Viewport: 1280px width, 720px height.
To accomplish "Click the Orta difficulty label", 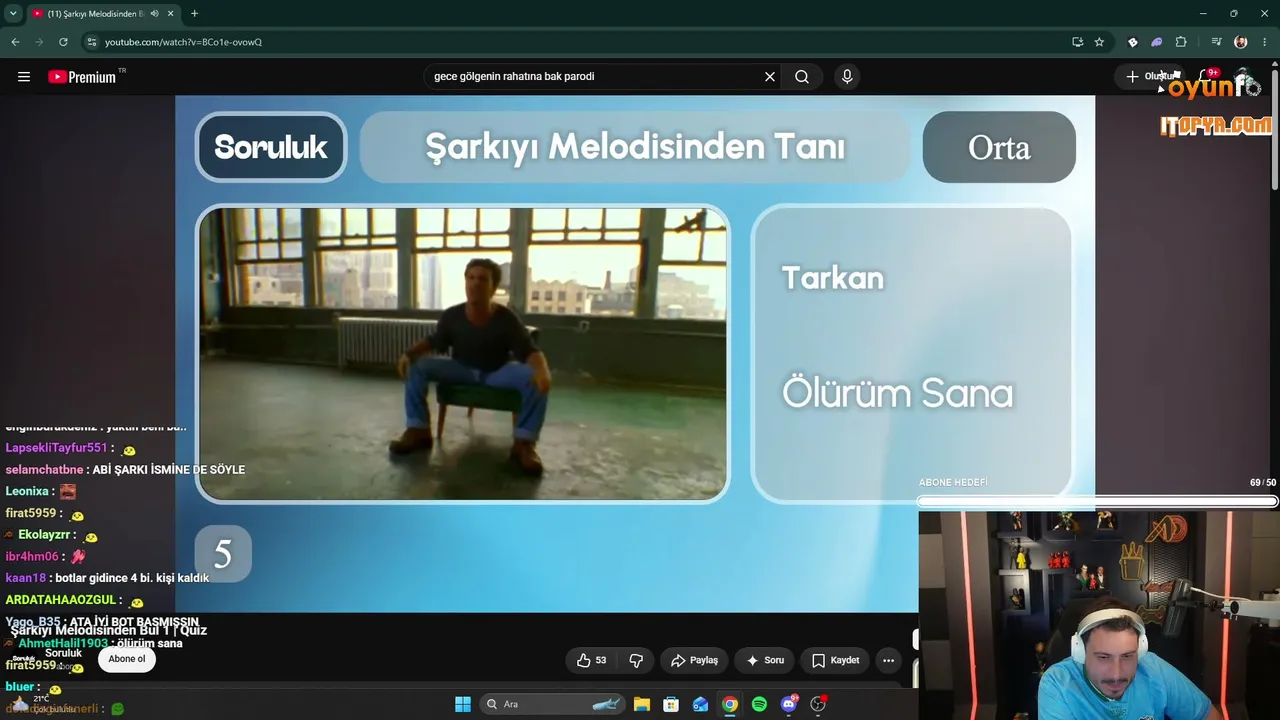I will [999, 147].
